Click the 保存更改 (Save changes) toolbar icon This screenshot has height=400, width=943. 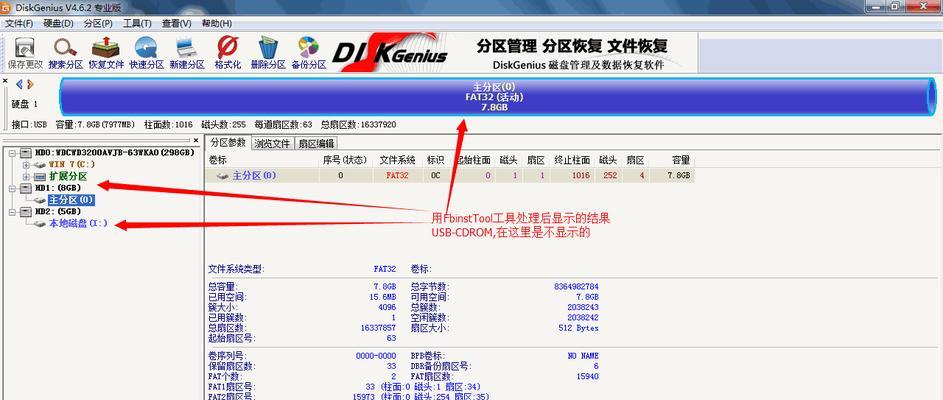click(x=25, y=53)
